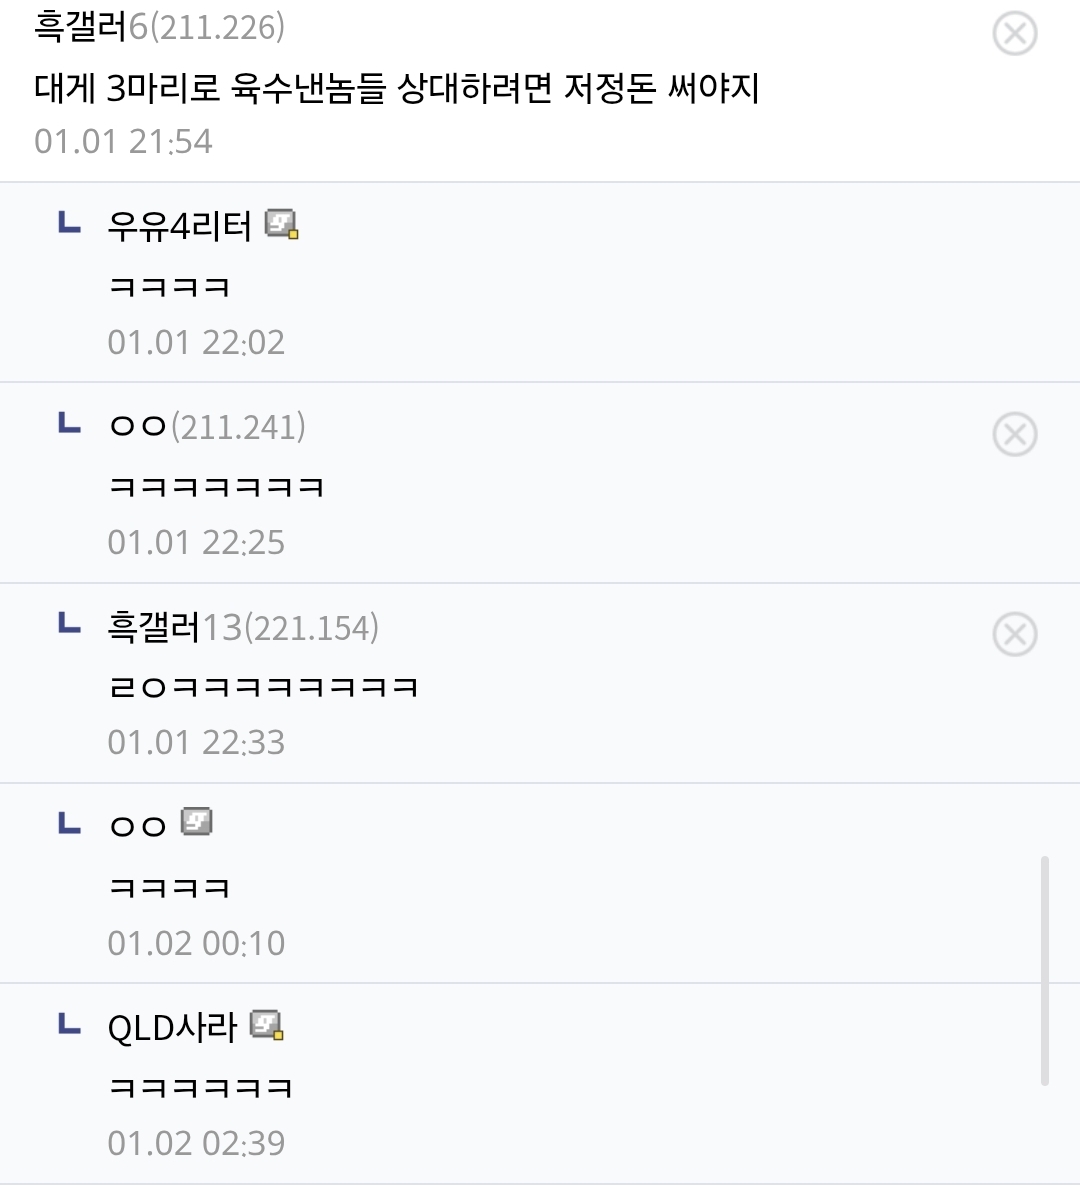
Task: Click the reply arrow beside 우유4리터
Action: [69, 223]
